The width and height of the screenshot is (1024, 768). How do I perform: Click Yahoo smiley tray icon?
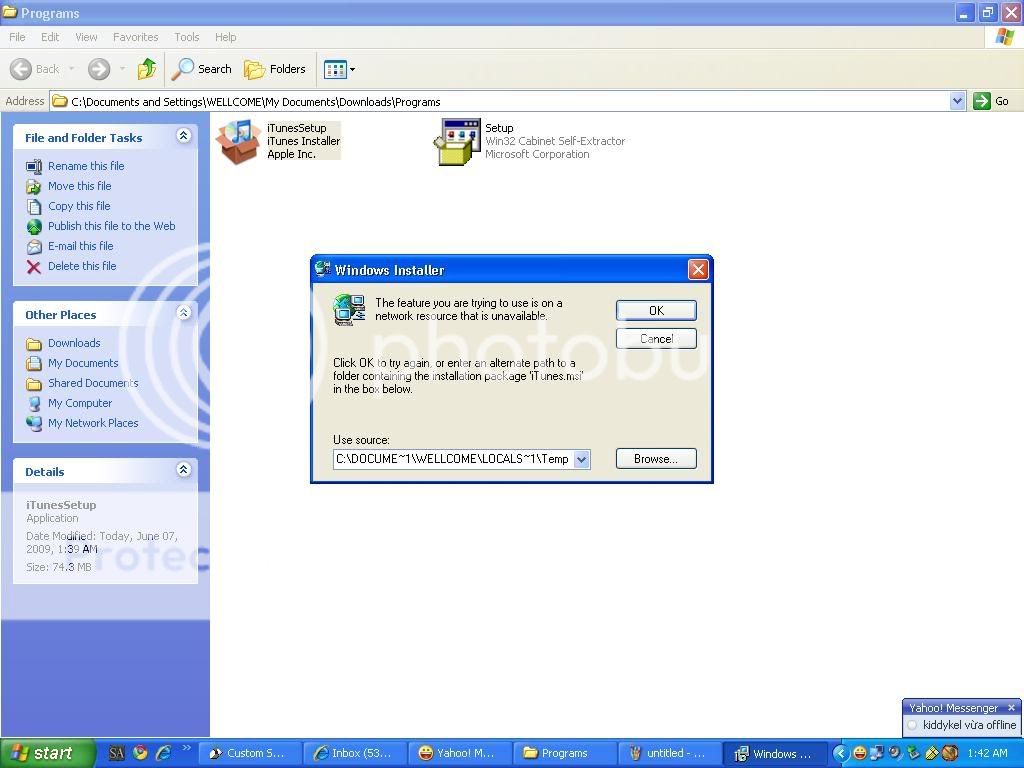coord(859,754)
